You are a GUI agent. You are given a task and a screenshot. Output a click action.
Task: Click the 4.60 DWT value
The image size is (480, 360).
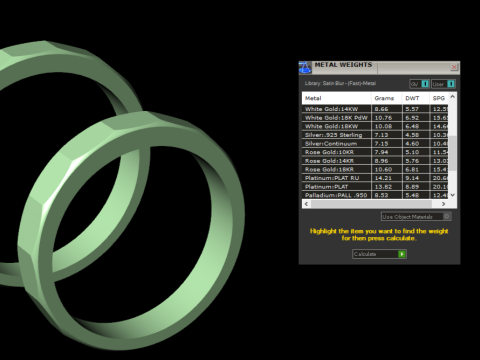click(x=412, y=144)
